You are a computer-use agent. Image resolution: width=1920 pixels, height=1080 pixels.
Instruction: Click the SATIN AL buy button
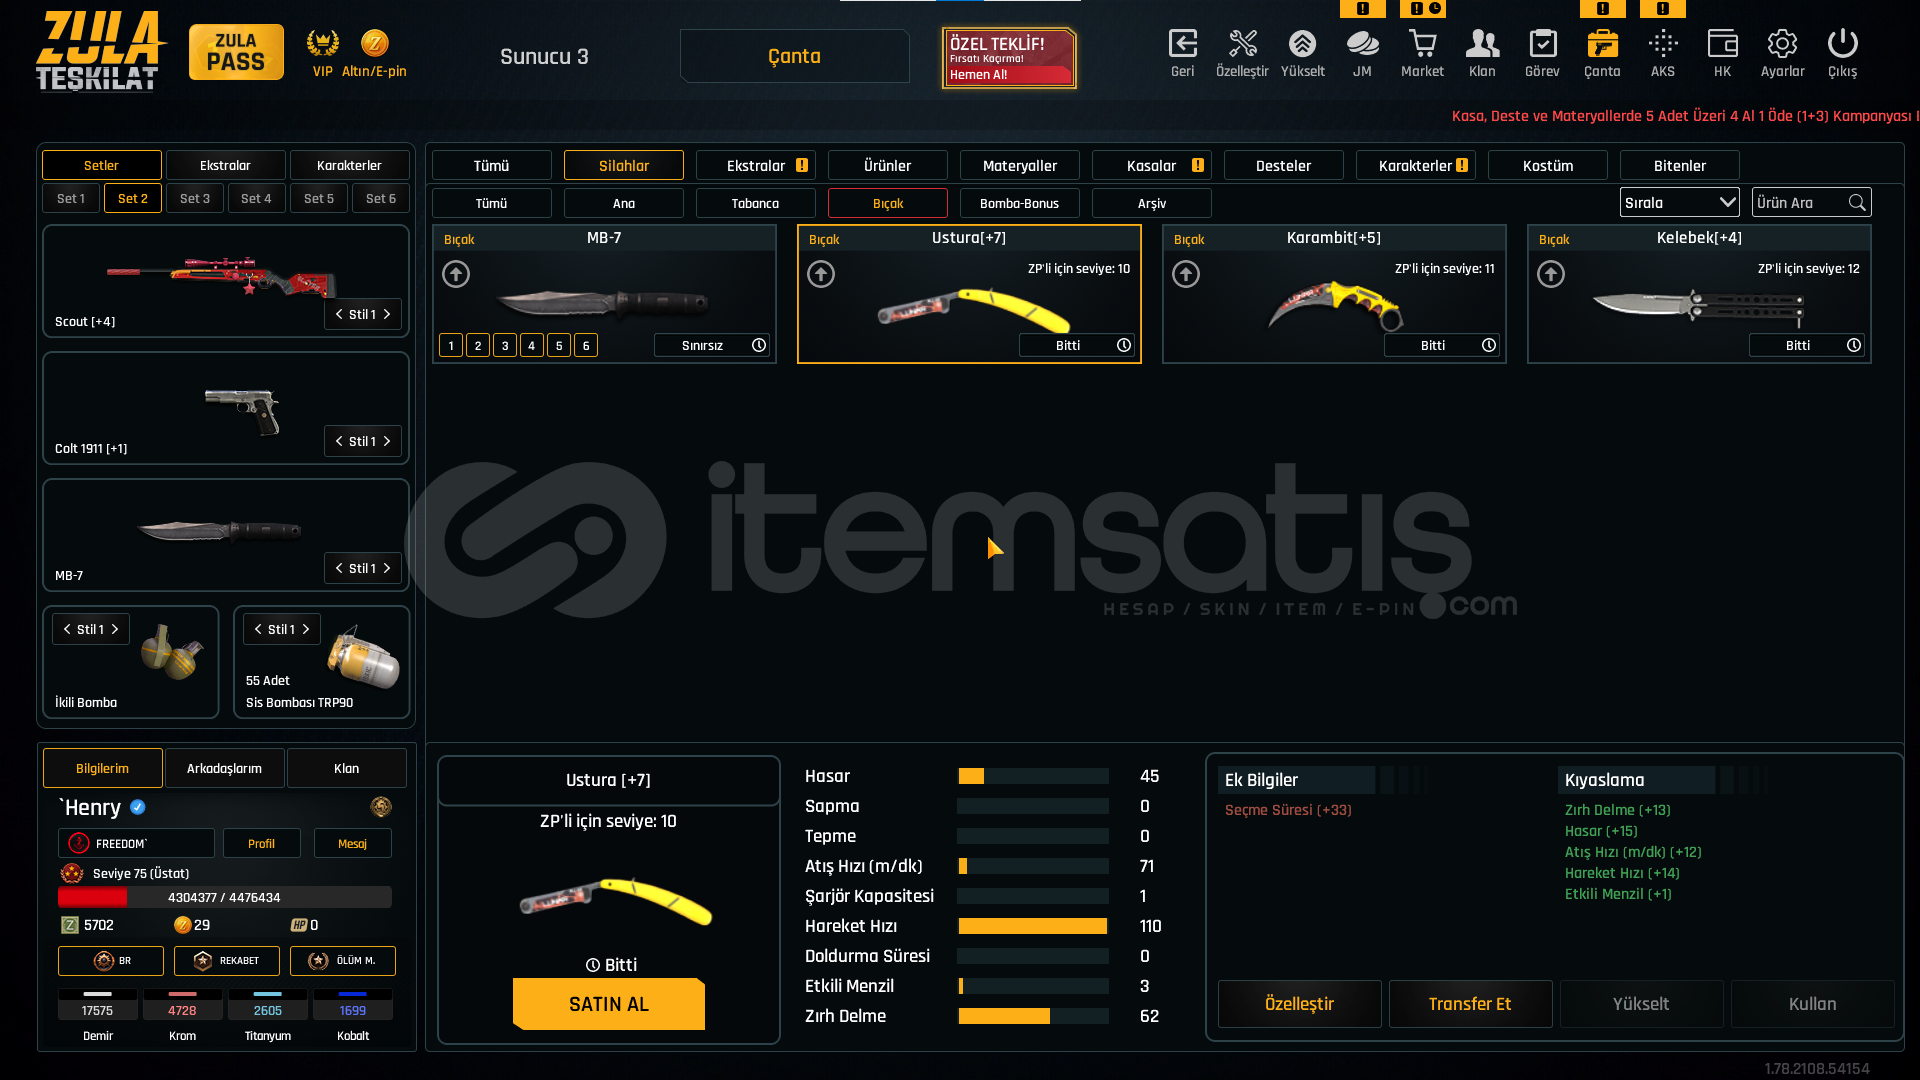click(x=609, y=1004)
